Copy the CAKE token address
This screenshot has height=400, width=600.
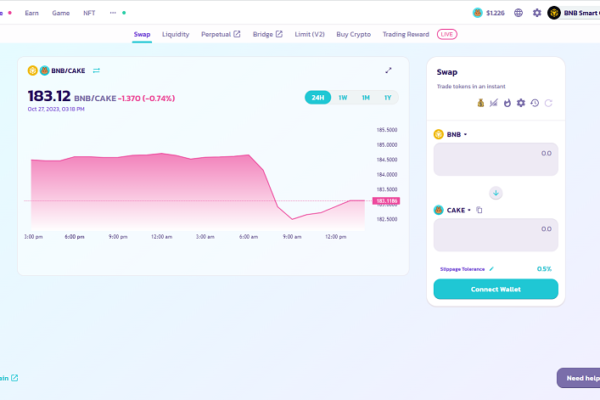pos(479,210)
